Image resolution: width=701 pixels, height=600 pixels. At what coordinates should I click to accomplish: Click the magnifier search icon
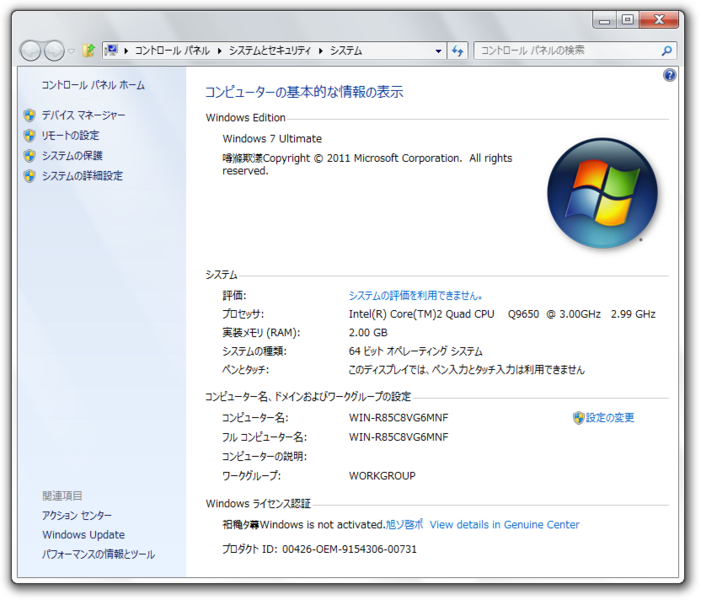click(667, 51)
